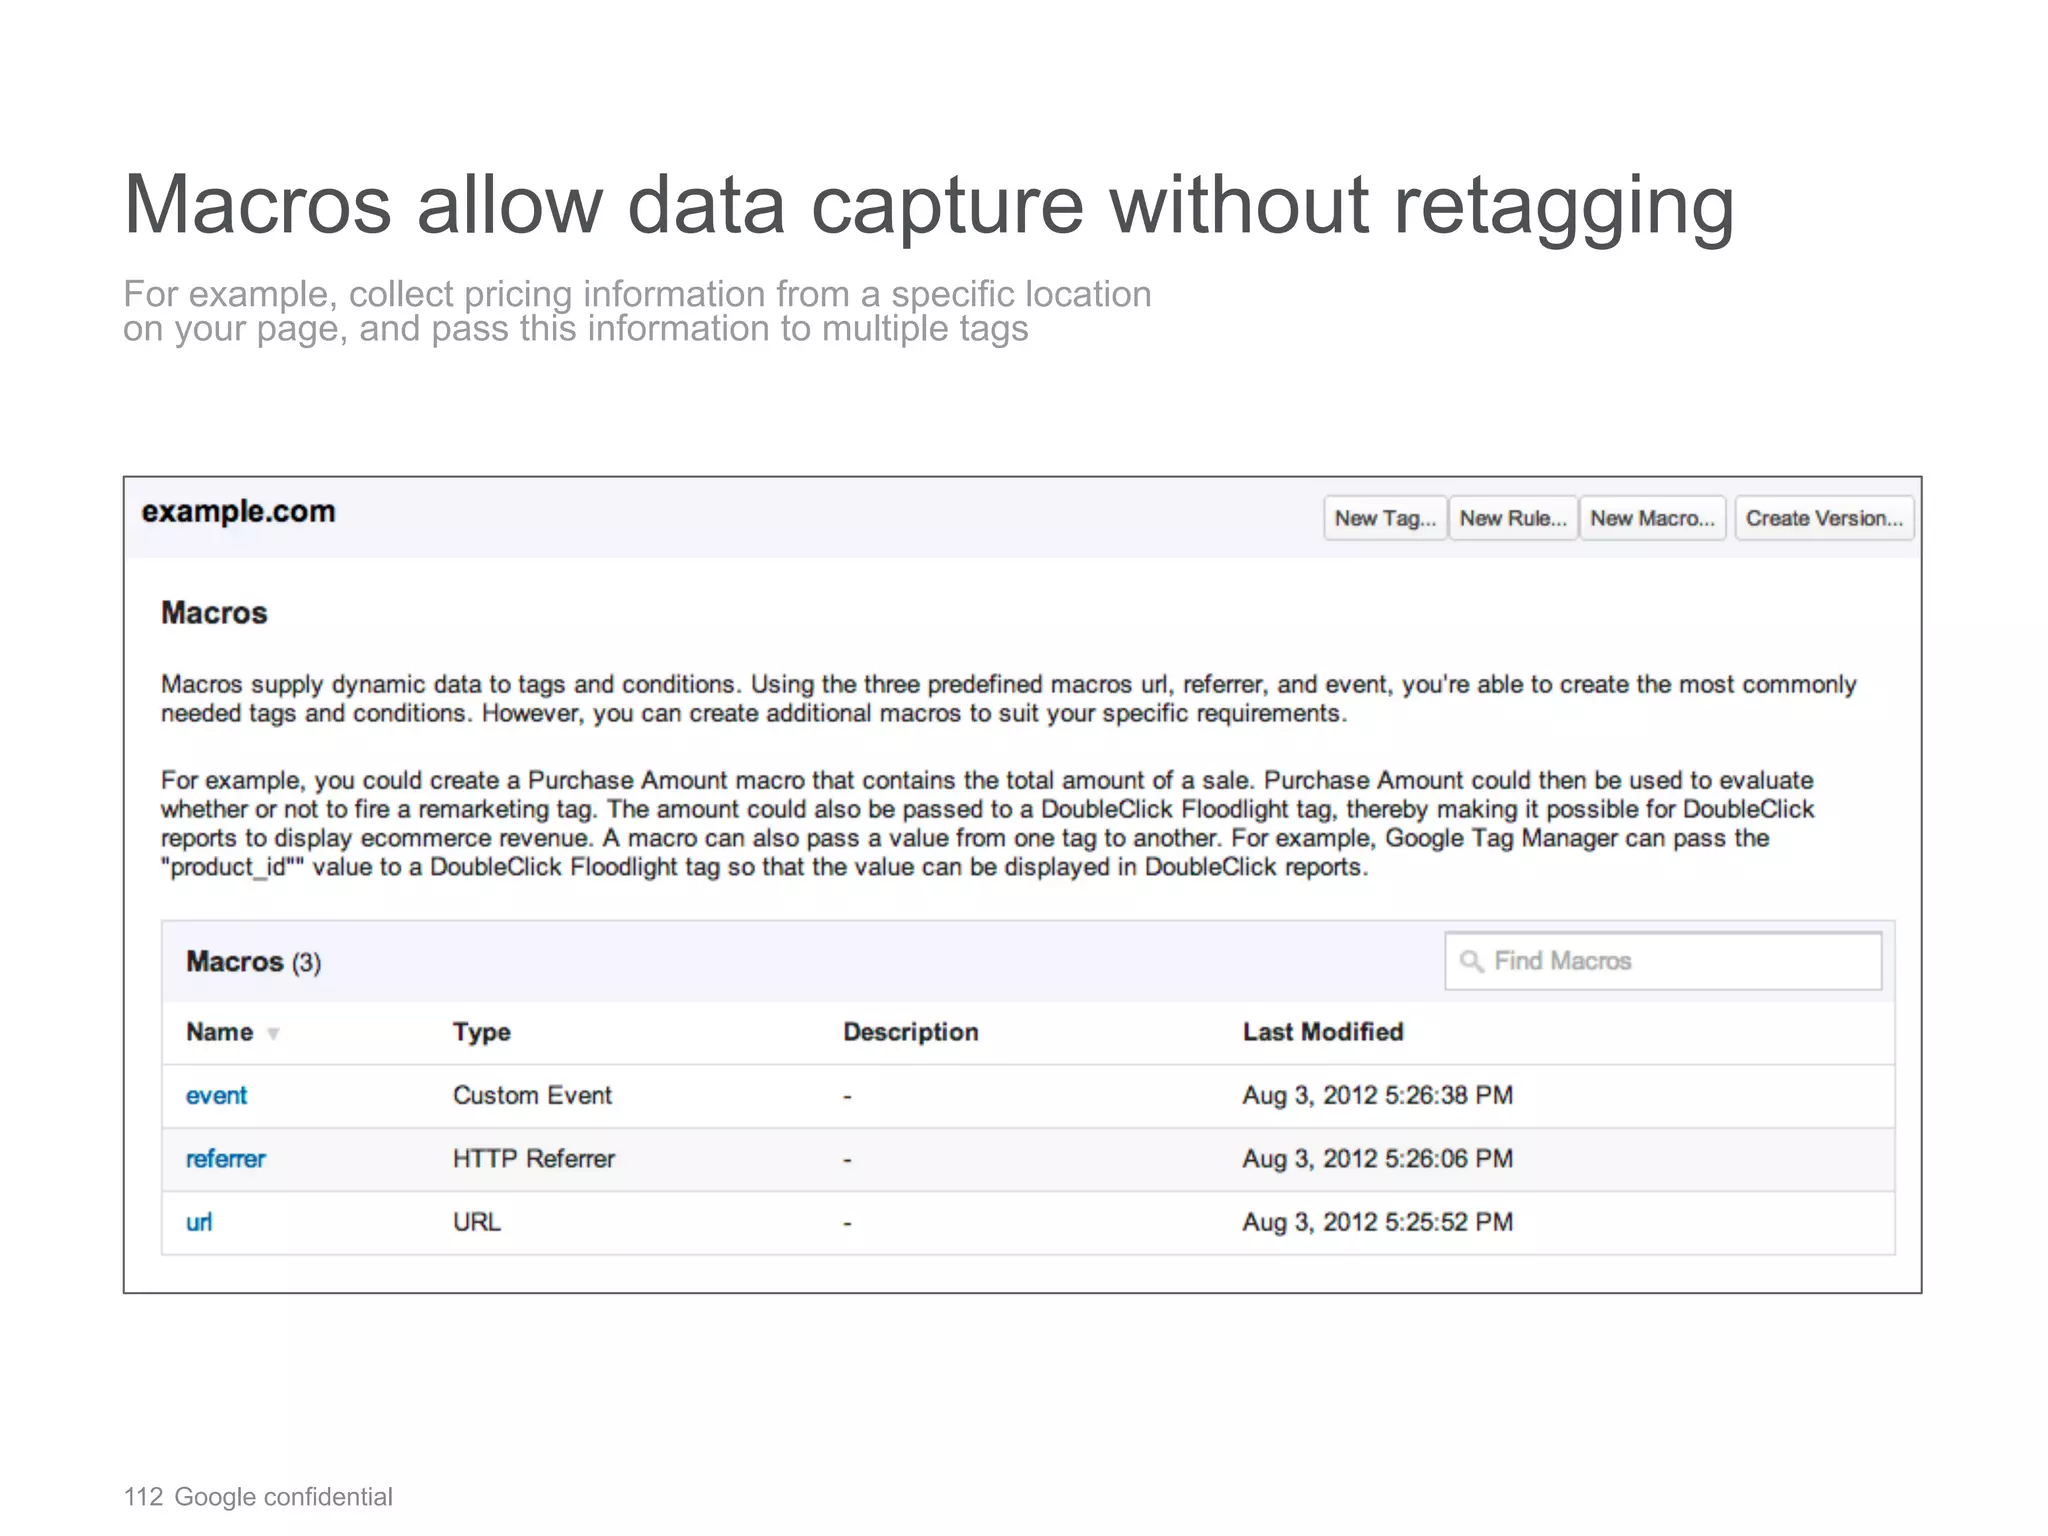Screen dimensions: 2048x1536
Task: Open the event macro link
Action: click(216, 1096)
